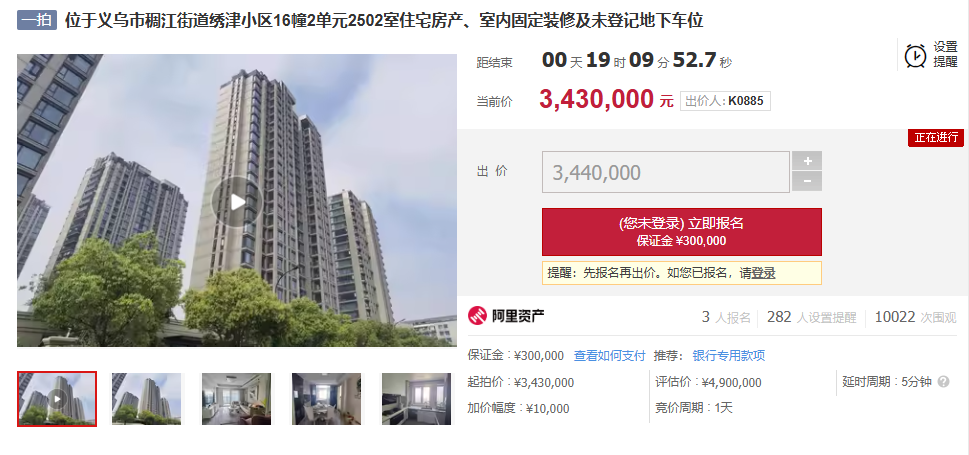Select the living room thumbnail

(x=236, y=399)
